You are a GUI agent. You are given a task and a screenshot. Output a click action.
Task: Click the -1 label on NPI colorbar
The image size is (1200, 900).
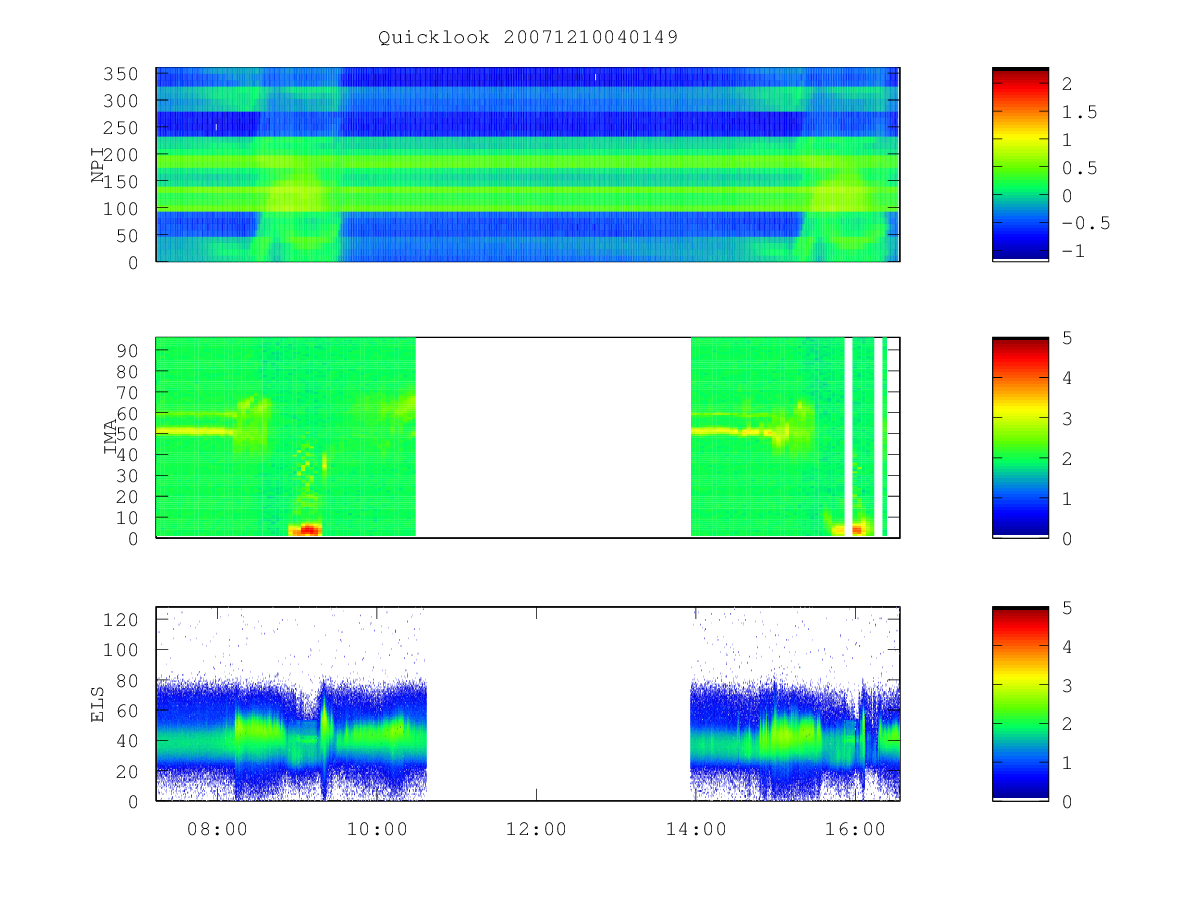tap(1074, 251)
